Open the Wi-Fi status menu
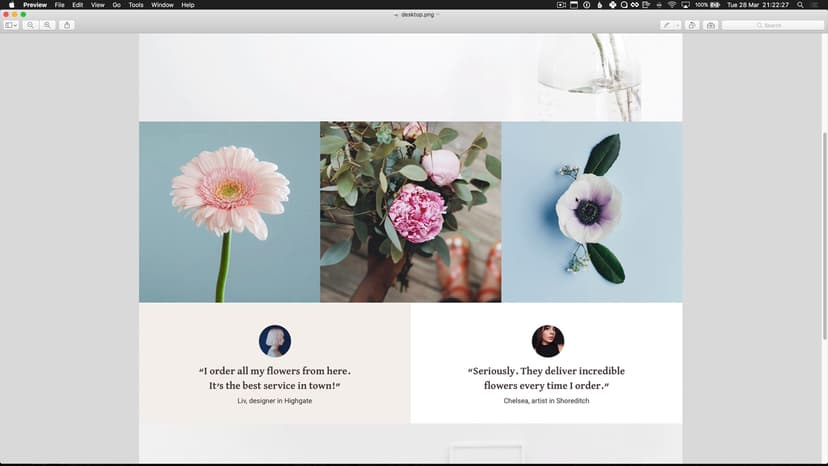Viewport: 828px width, 466px height. (x=672, y=5)
